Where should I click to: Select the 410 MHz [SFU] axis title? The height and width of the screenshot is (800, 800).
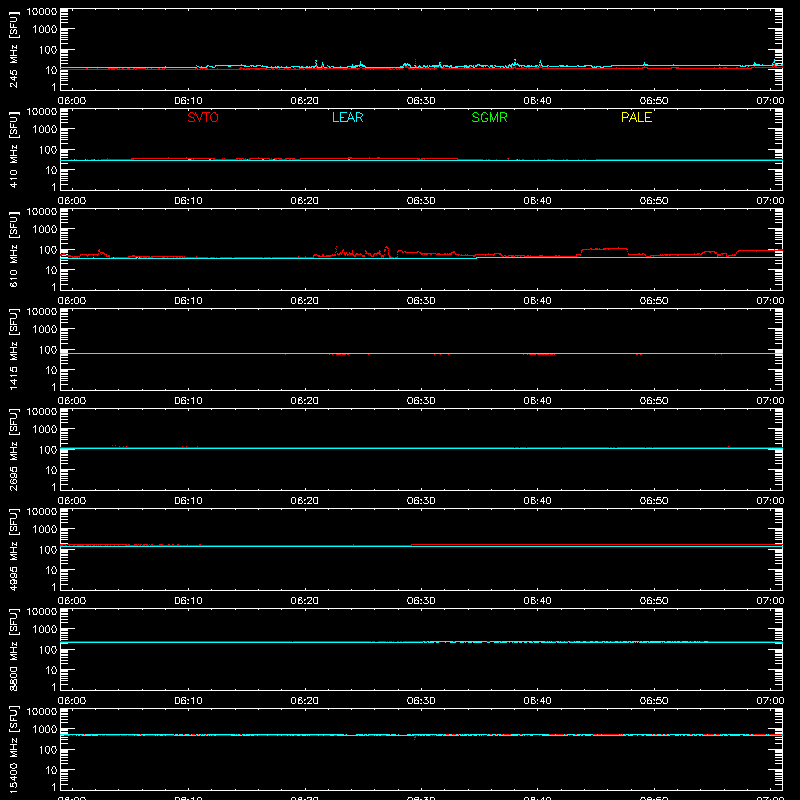click(x=13, y=149)
